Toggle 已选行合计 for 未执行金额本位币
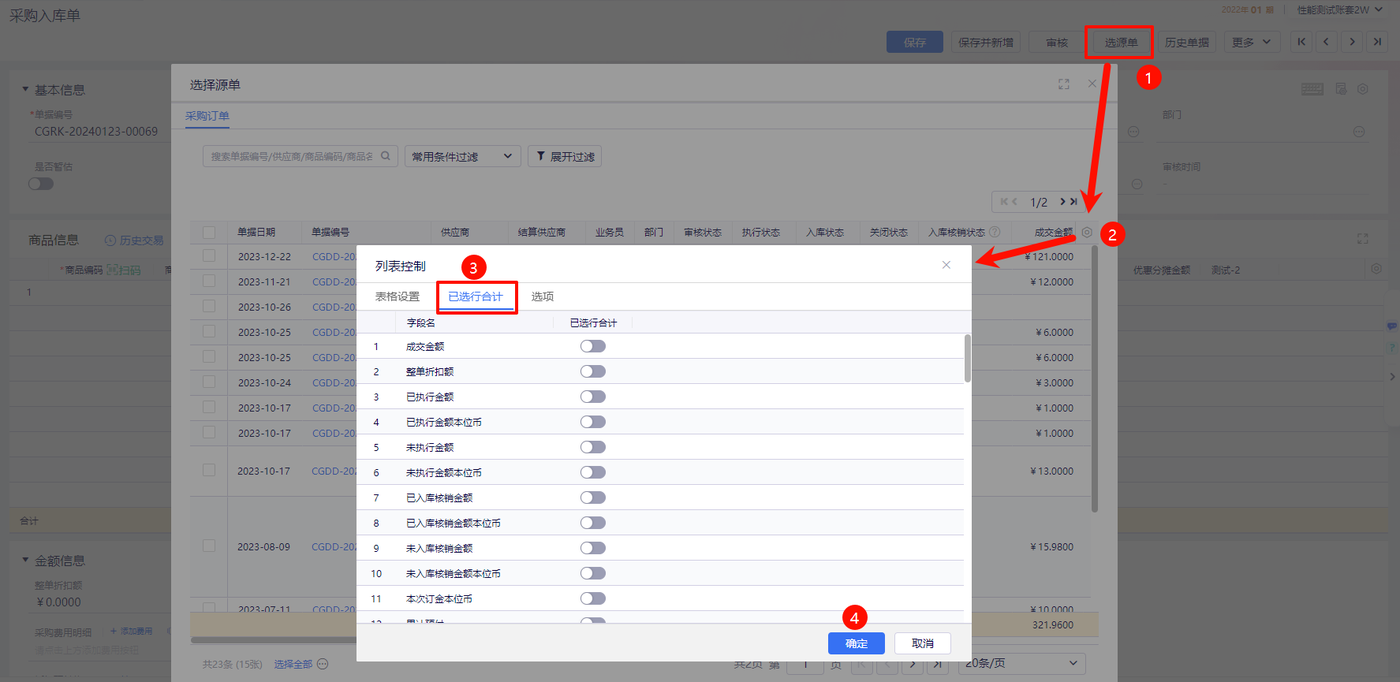Screen dimensions: 1400x682 [593, 472]
